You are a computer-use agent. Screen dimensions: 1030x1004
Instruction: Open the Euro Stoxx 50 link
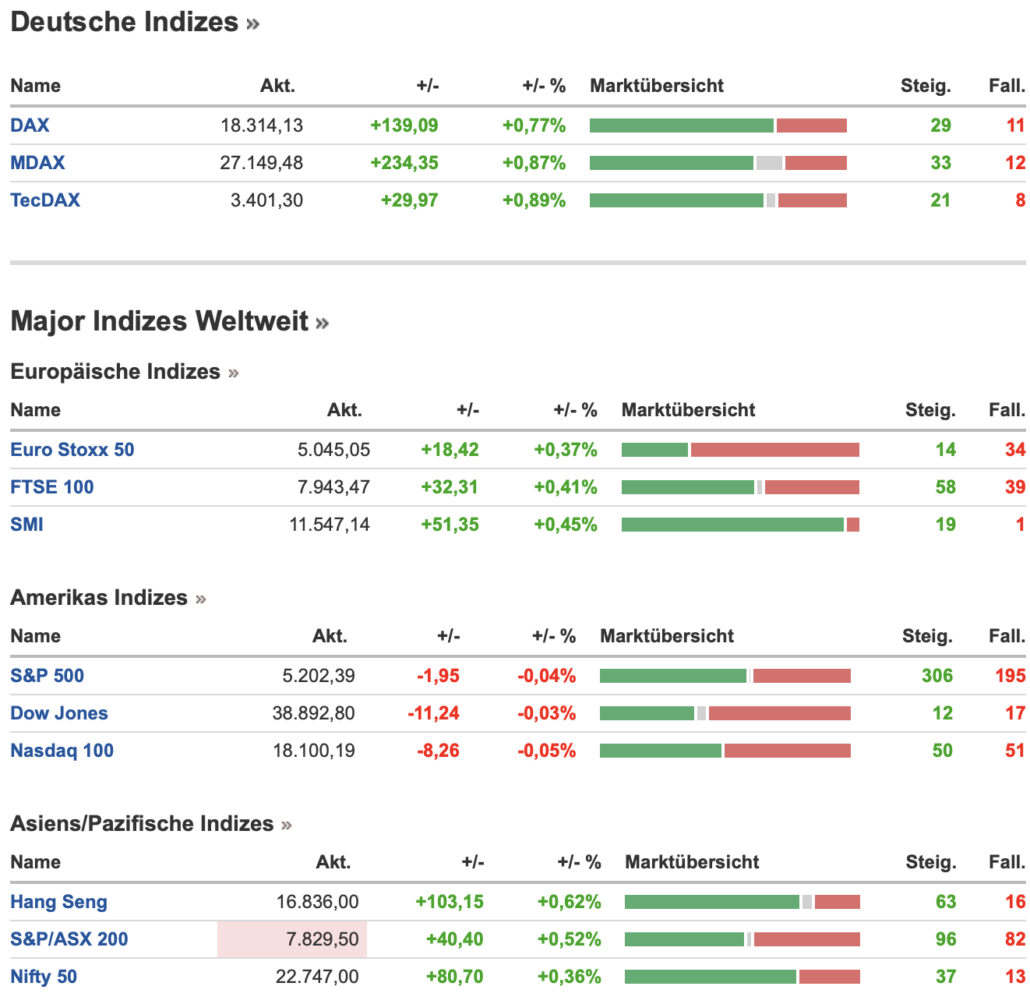pos(72,449)
